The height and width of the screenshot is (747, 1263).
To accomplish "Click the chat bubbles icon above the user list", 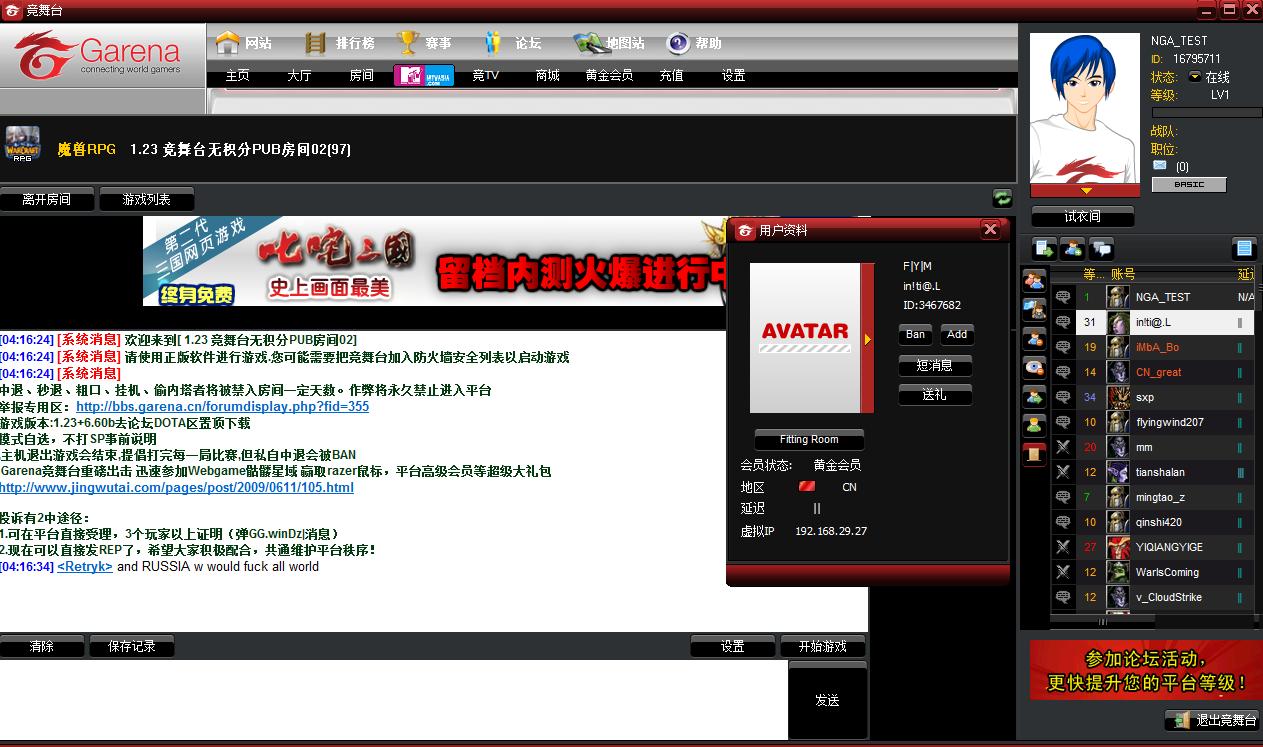I will tap(1101, 248).
